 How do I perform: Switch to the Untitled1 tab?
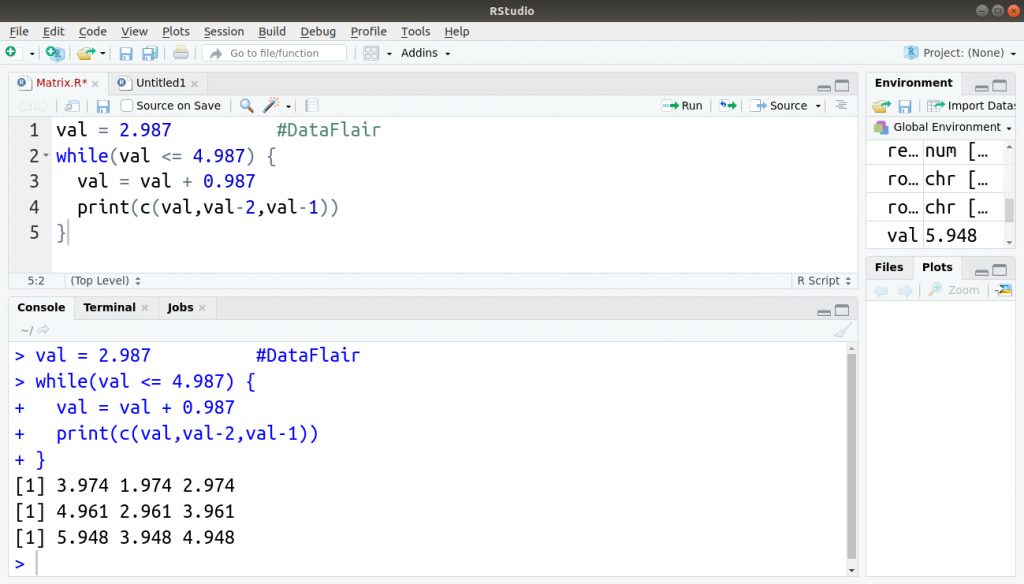pyautogui.click(x=161, y=83)
